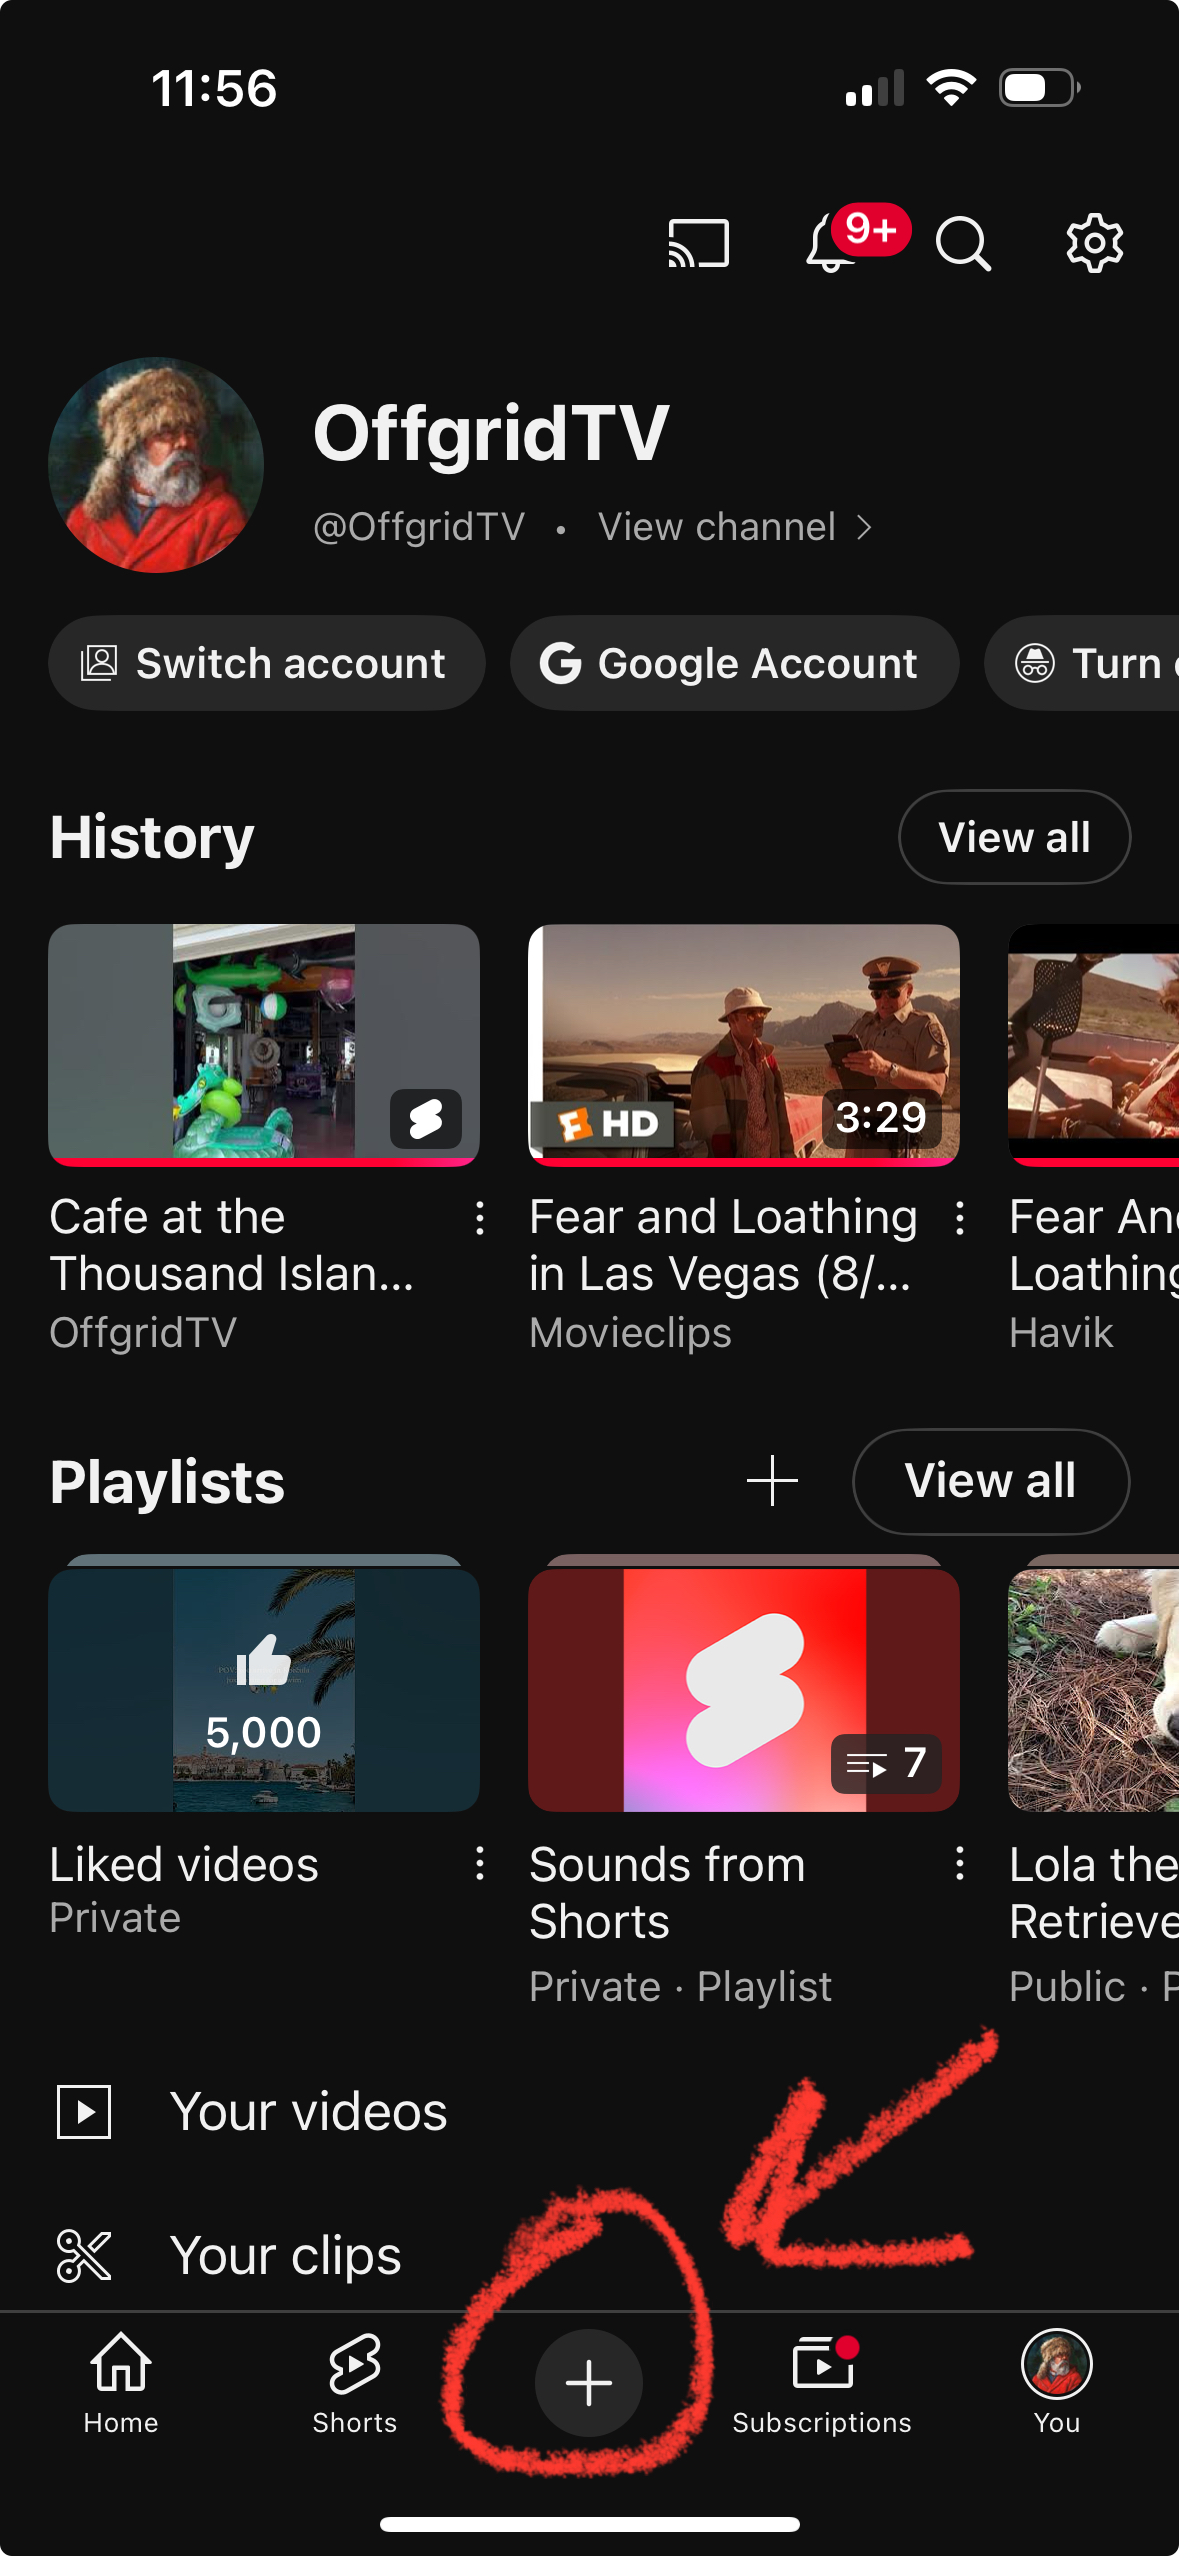The height and width of the screenshot is (2556, 1179).
Task: Open notifications bell with 9+ badge
Action: (x=832, y=244)
